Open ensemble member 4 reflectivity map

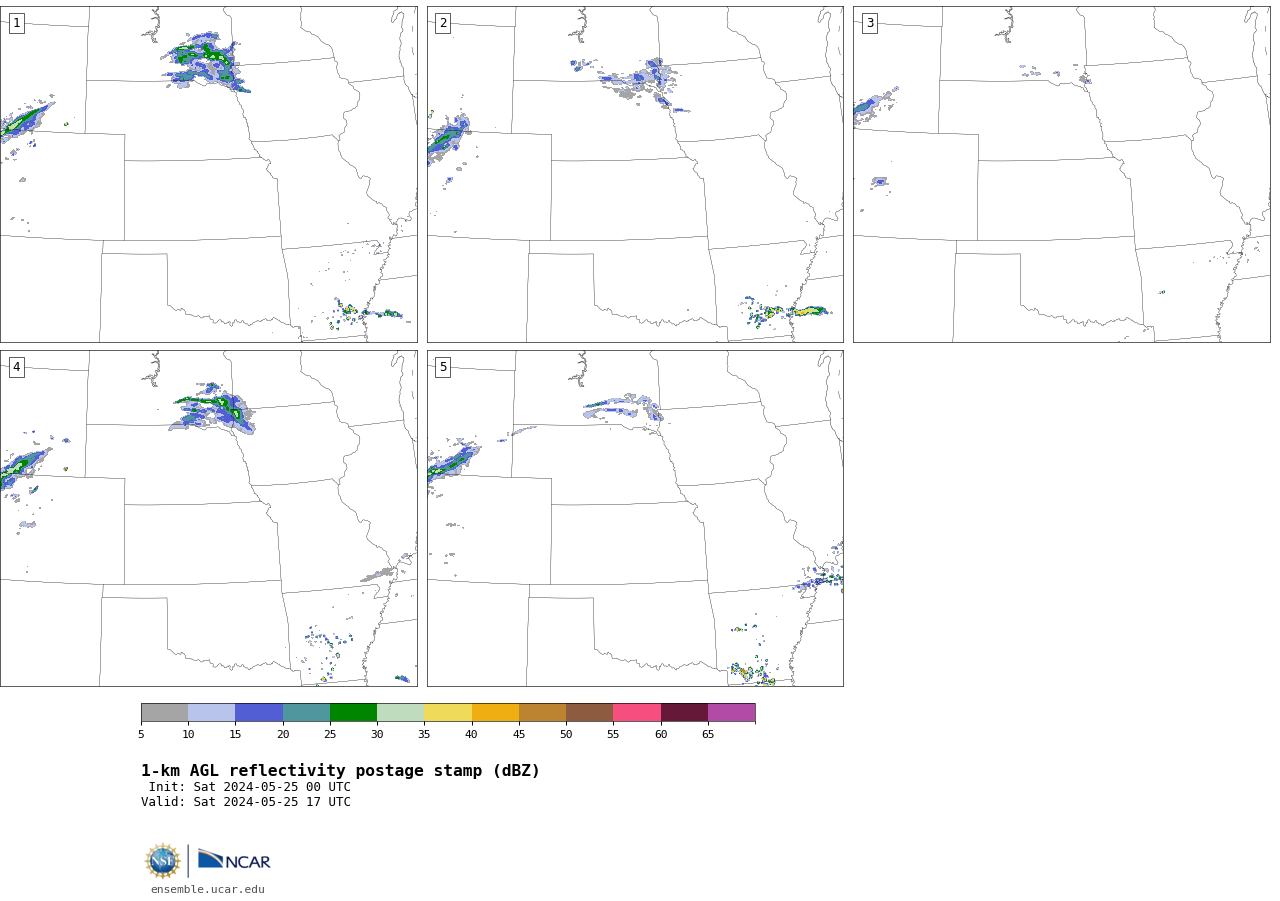[208, 518]
